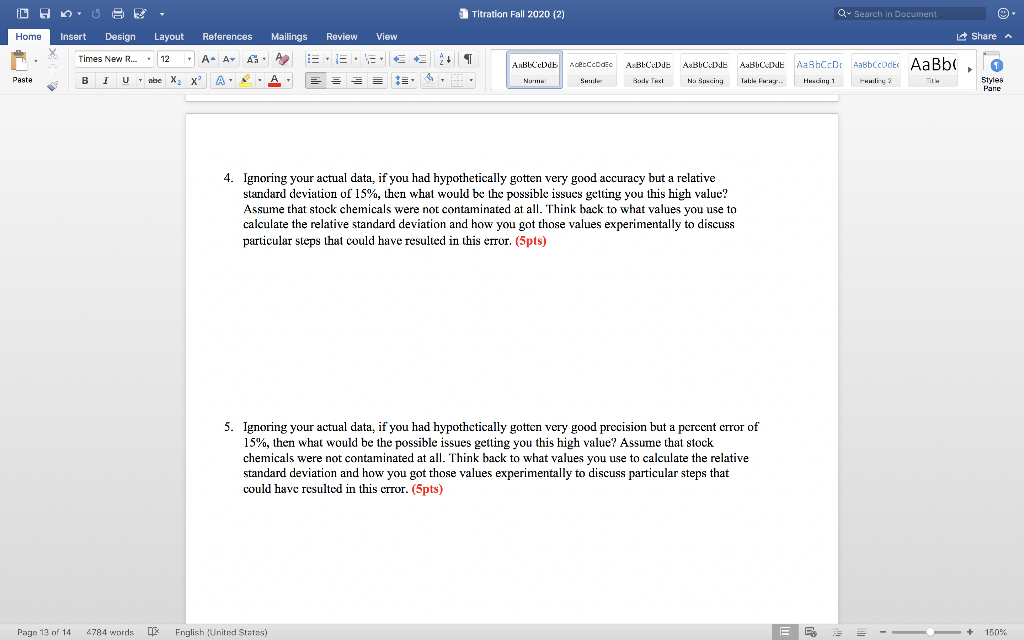Open the font color dropdown arrow
This screenshot has height=640, width=1024.
289,80
